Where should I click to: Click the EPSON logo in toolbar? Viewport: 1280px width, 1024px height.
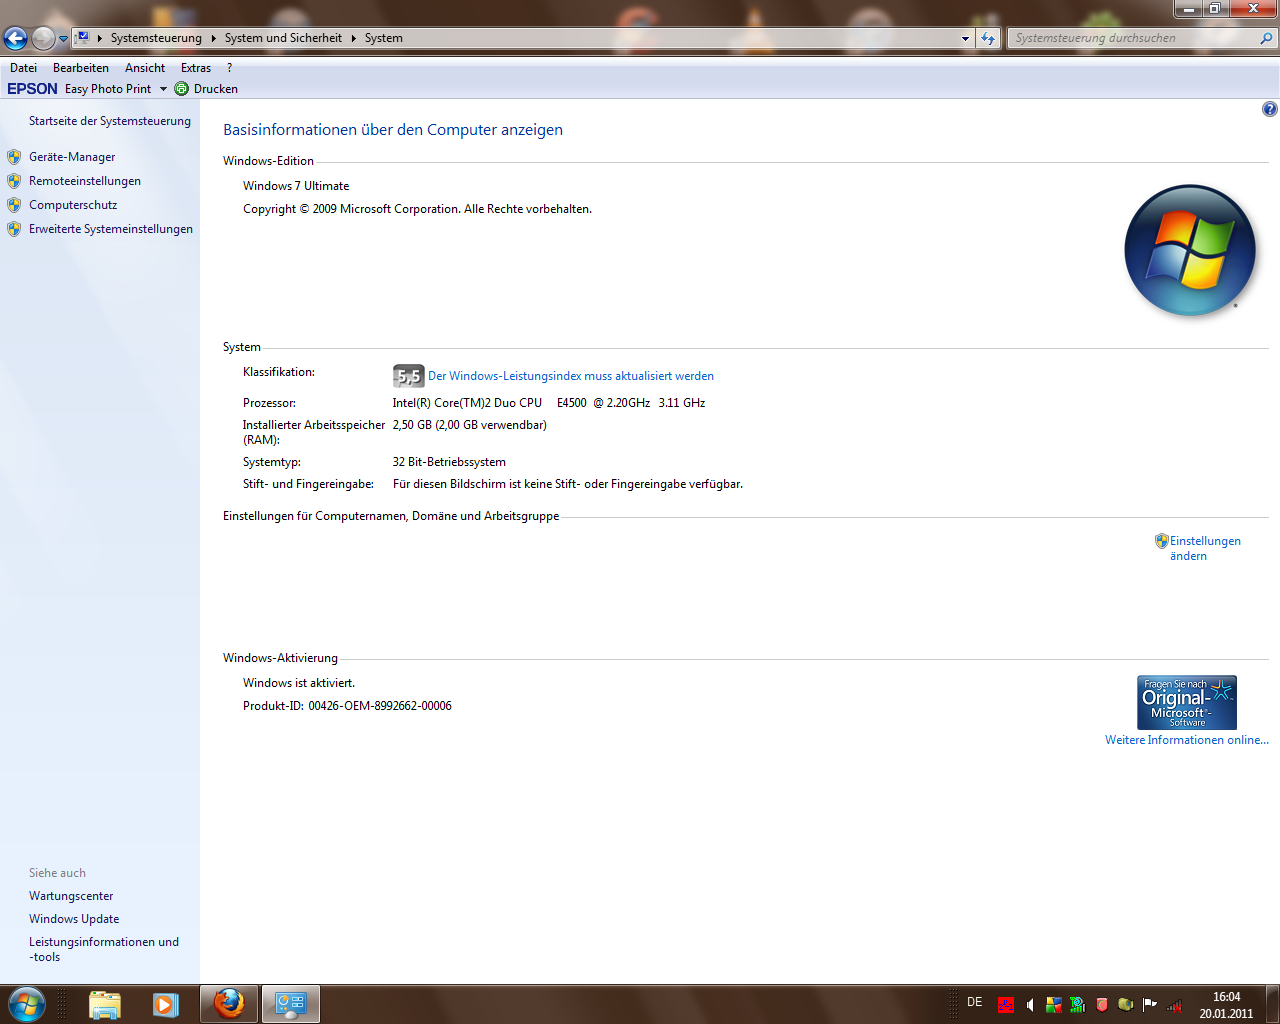coord(32,89)
